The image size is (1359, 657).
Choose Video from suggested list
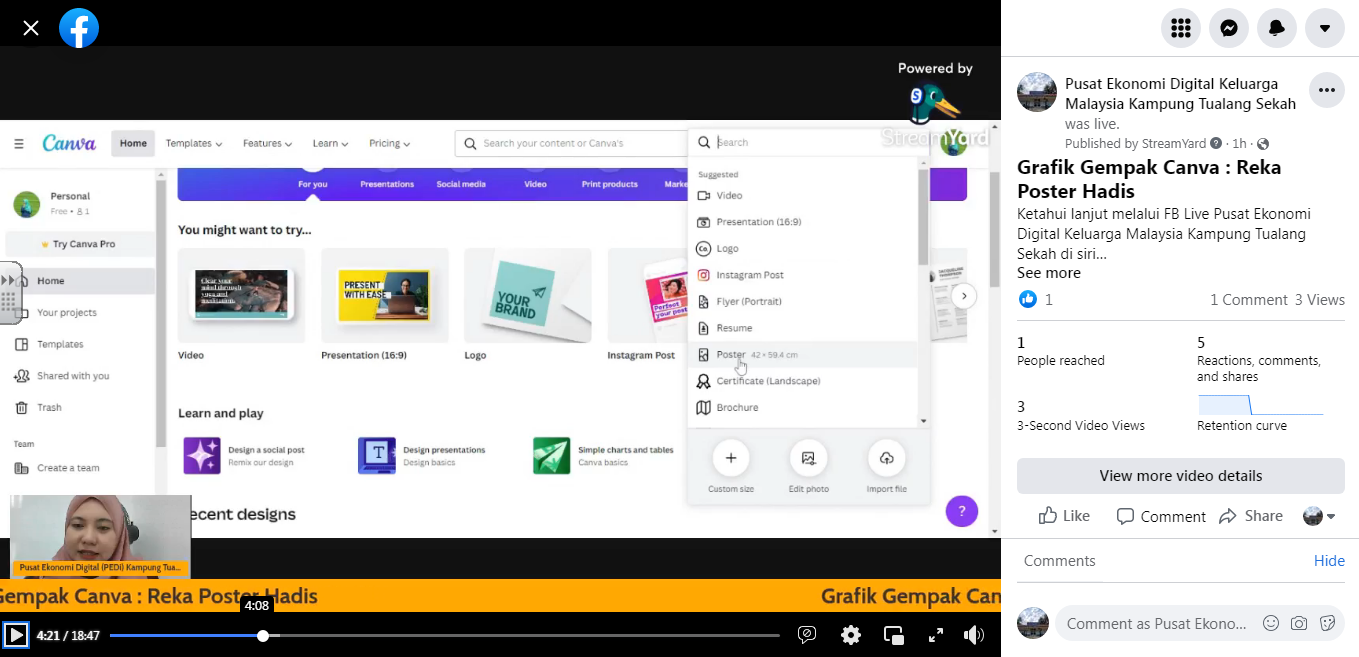coord(803,195)
